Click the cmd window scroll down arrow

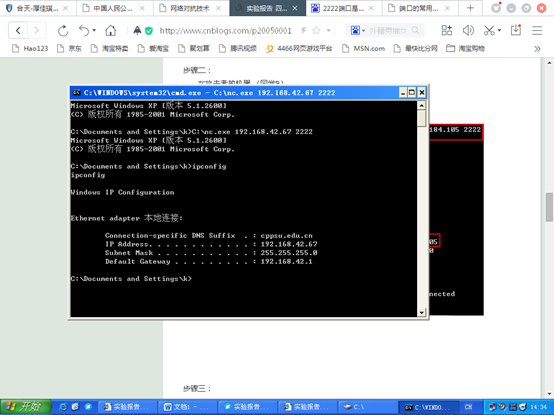(422, 312)
